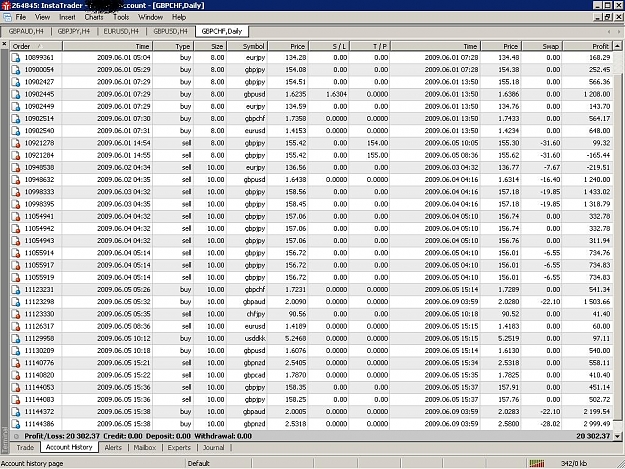Click the sell order icon for 10948538
Image resolution: width=625 pixels, height=469 pixels.
tap(16, 167)
